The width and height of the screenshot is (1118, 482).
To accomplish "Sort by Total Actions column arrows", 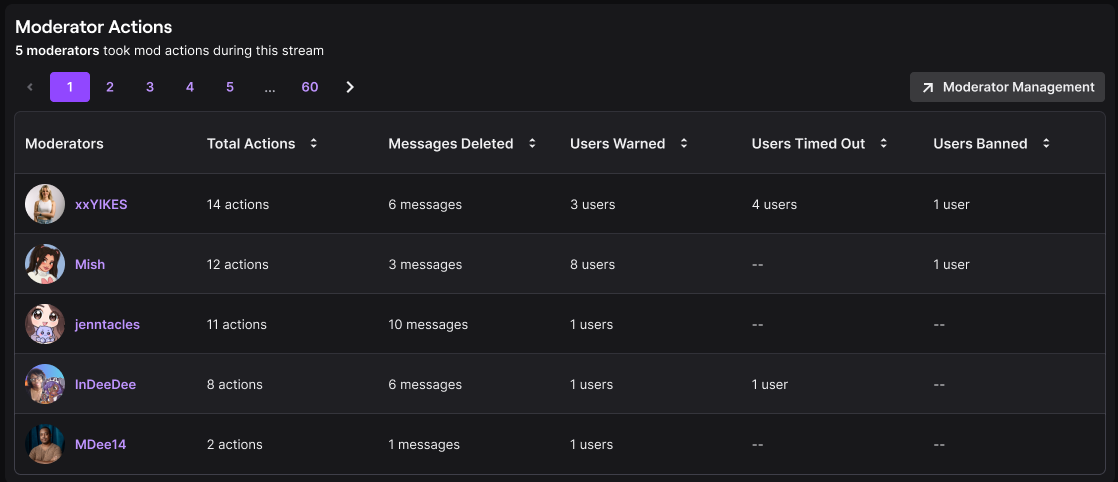I will tap(313, 144).
